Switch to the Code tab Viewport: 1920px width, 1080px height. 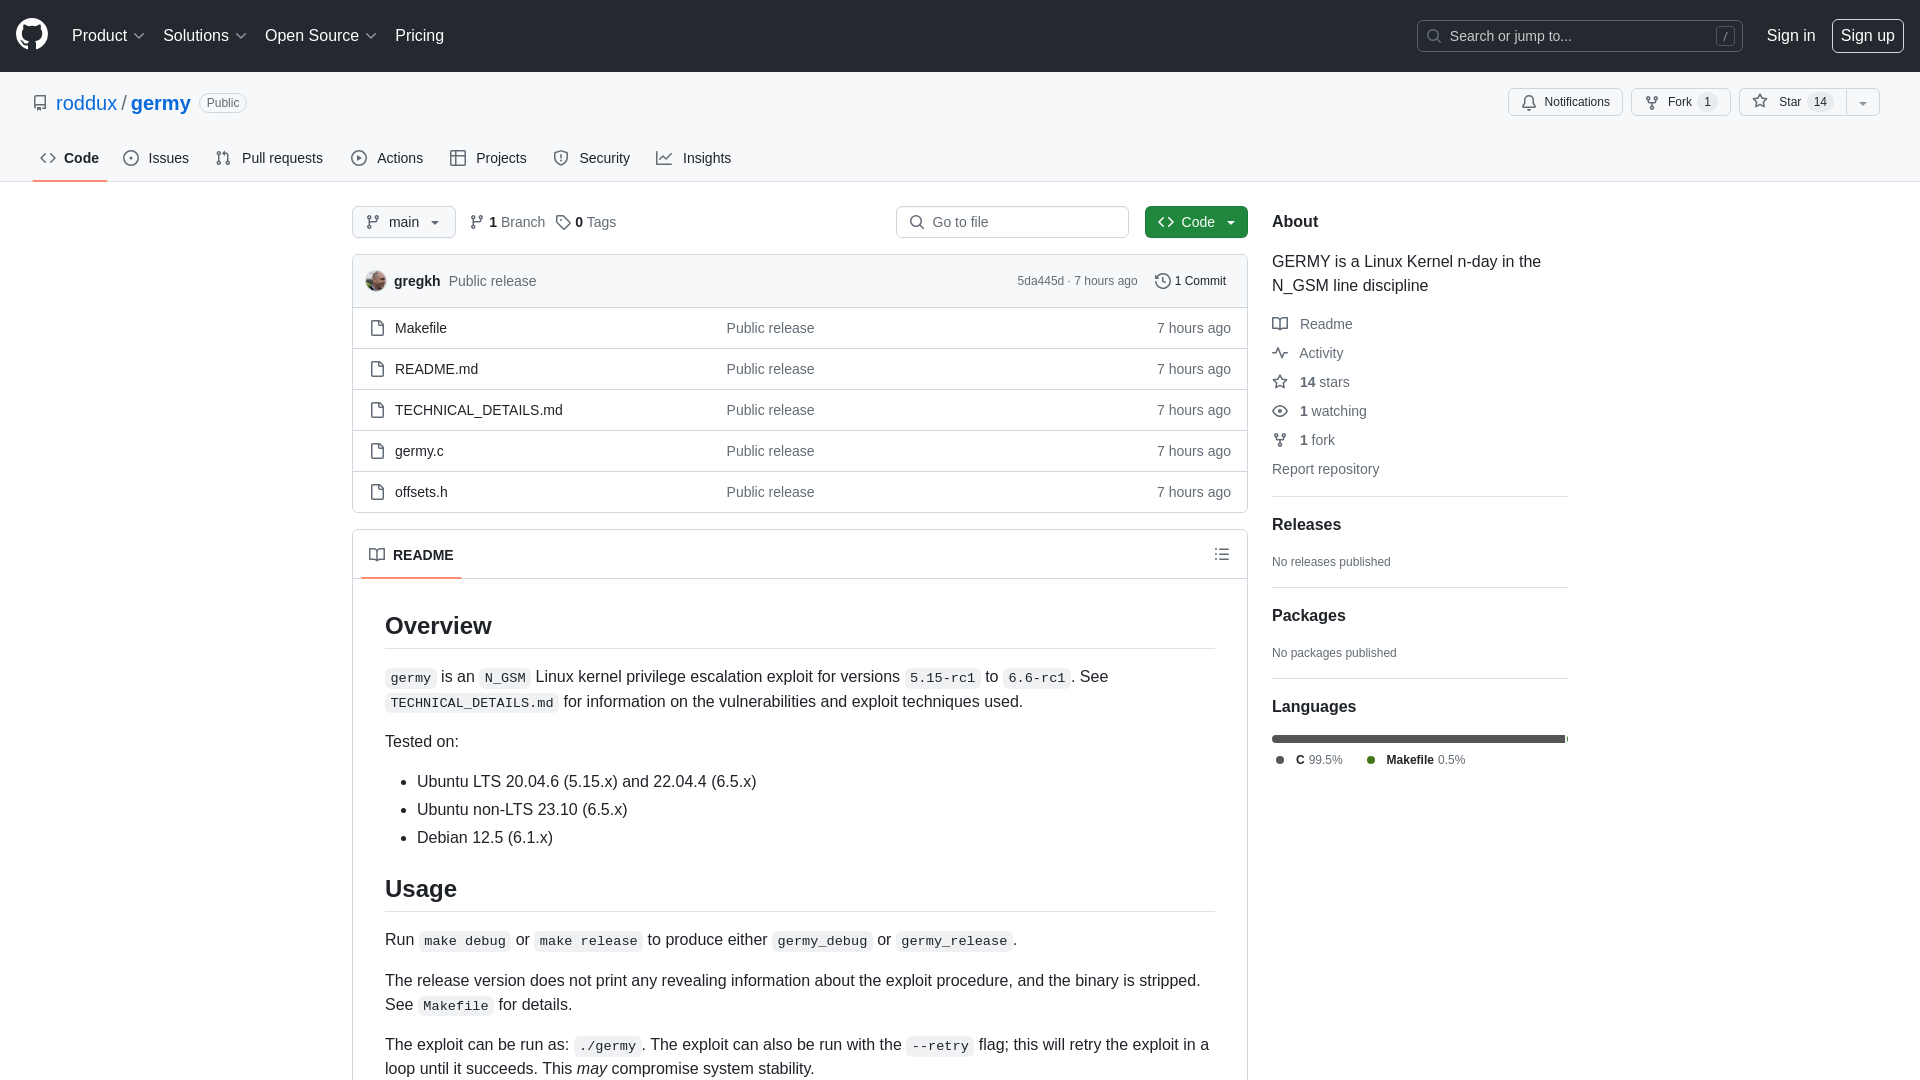pos(70,158)
